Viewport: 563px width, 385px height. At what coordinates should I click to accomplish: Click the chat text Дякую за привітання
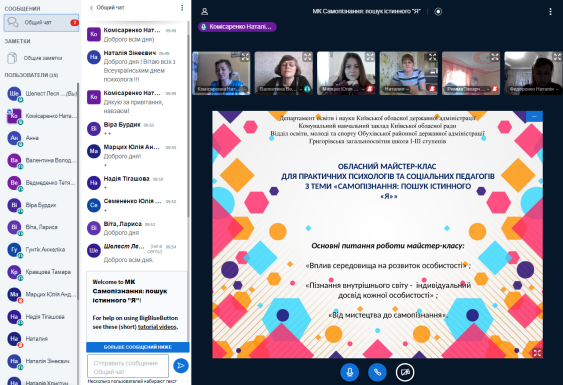click(x=134, y=107)
